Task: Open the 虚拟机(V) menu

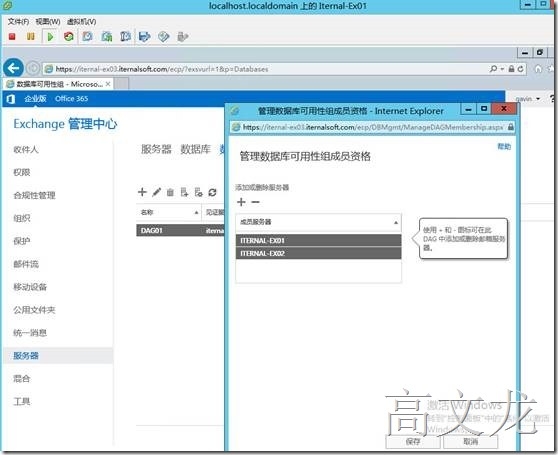Action: pyautogui.click(x=81, y=22)
